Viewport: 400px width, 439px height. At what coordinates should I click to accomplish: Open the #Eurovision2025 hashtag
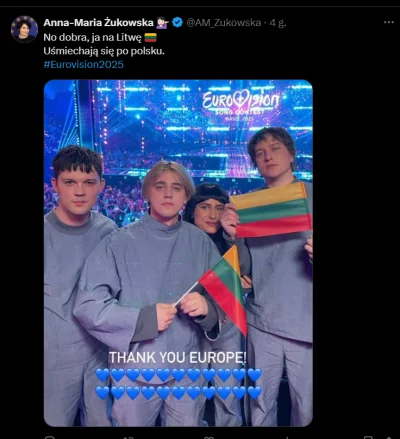coord(83,64)
